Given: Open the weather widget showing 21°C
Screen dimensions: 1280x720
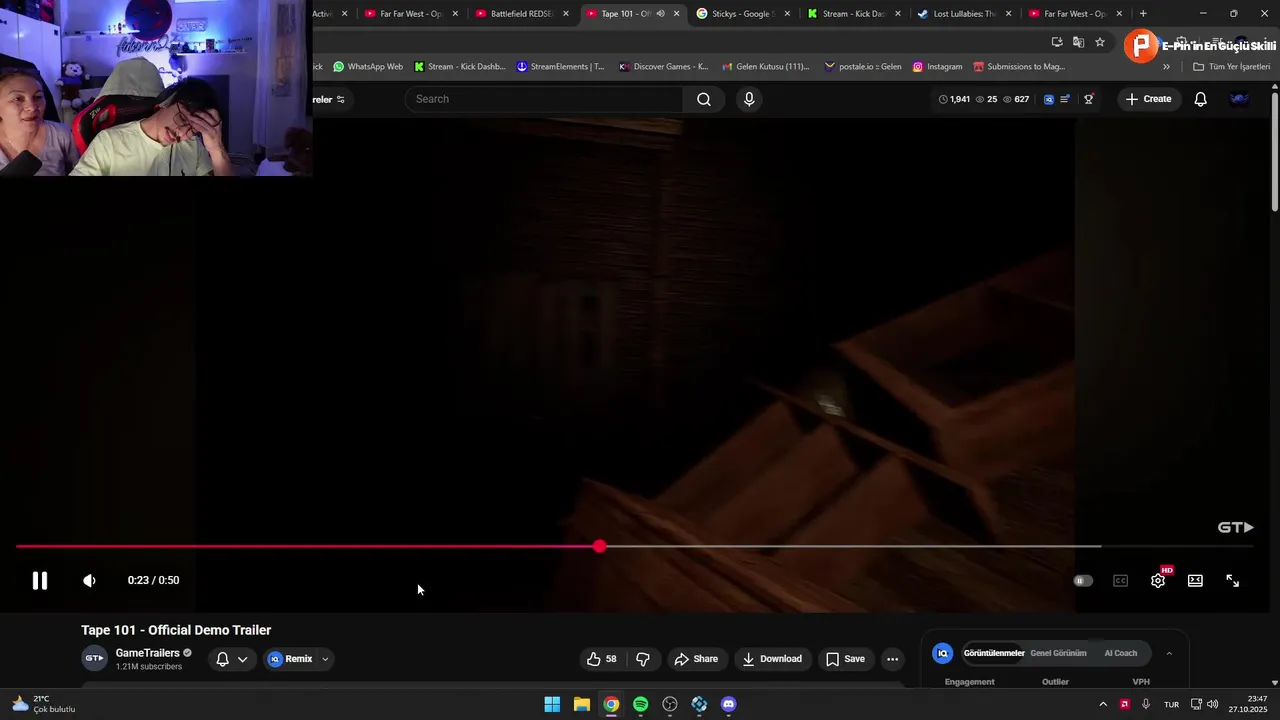Looking at the screenshot, I should click(x=42, y=704).
